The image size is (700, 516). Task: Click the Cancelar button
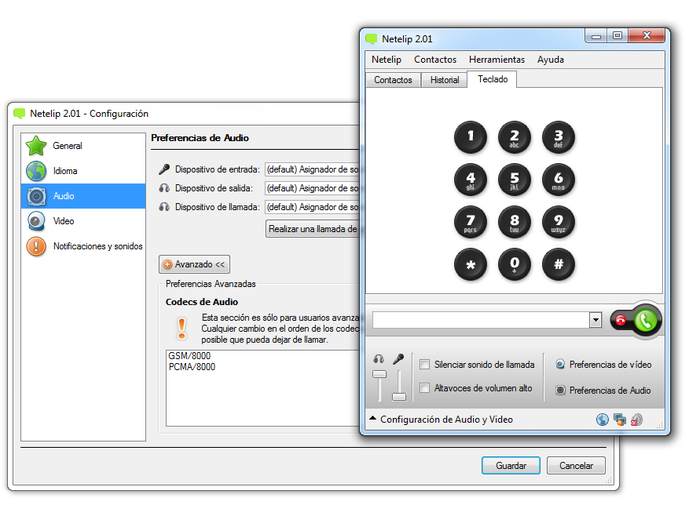point(576,466)
